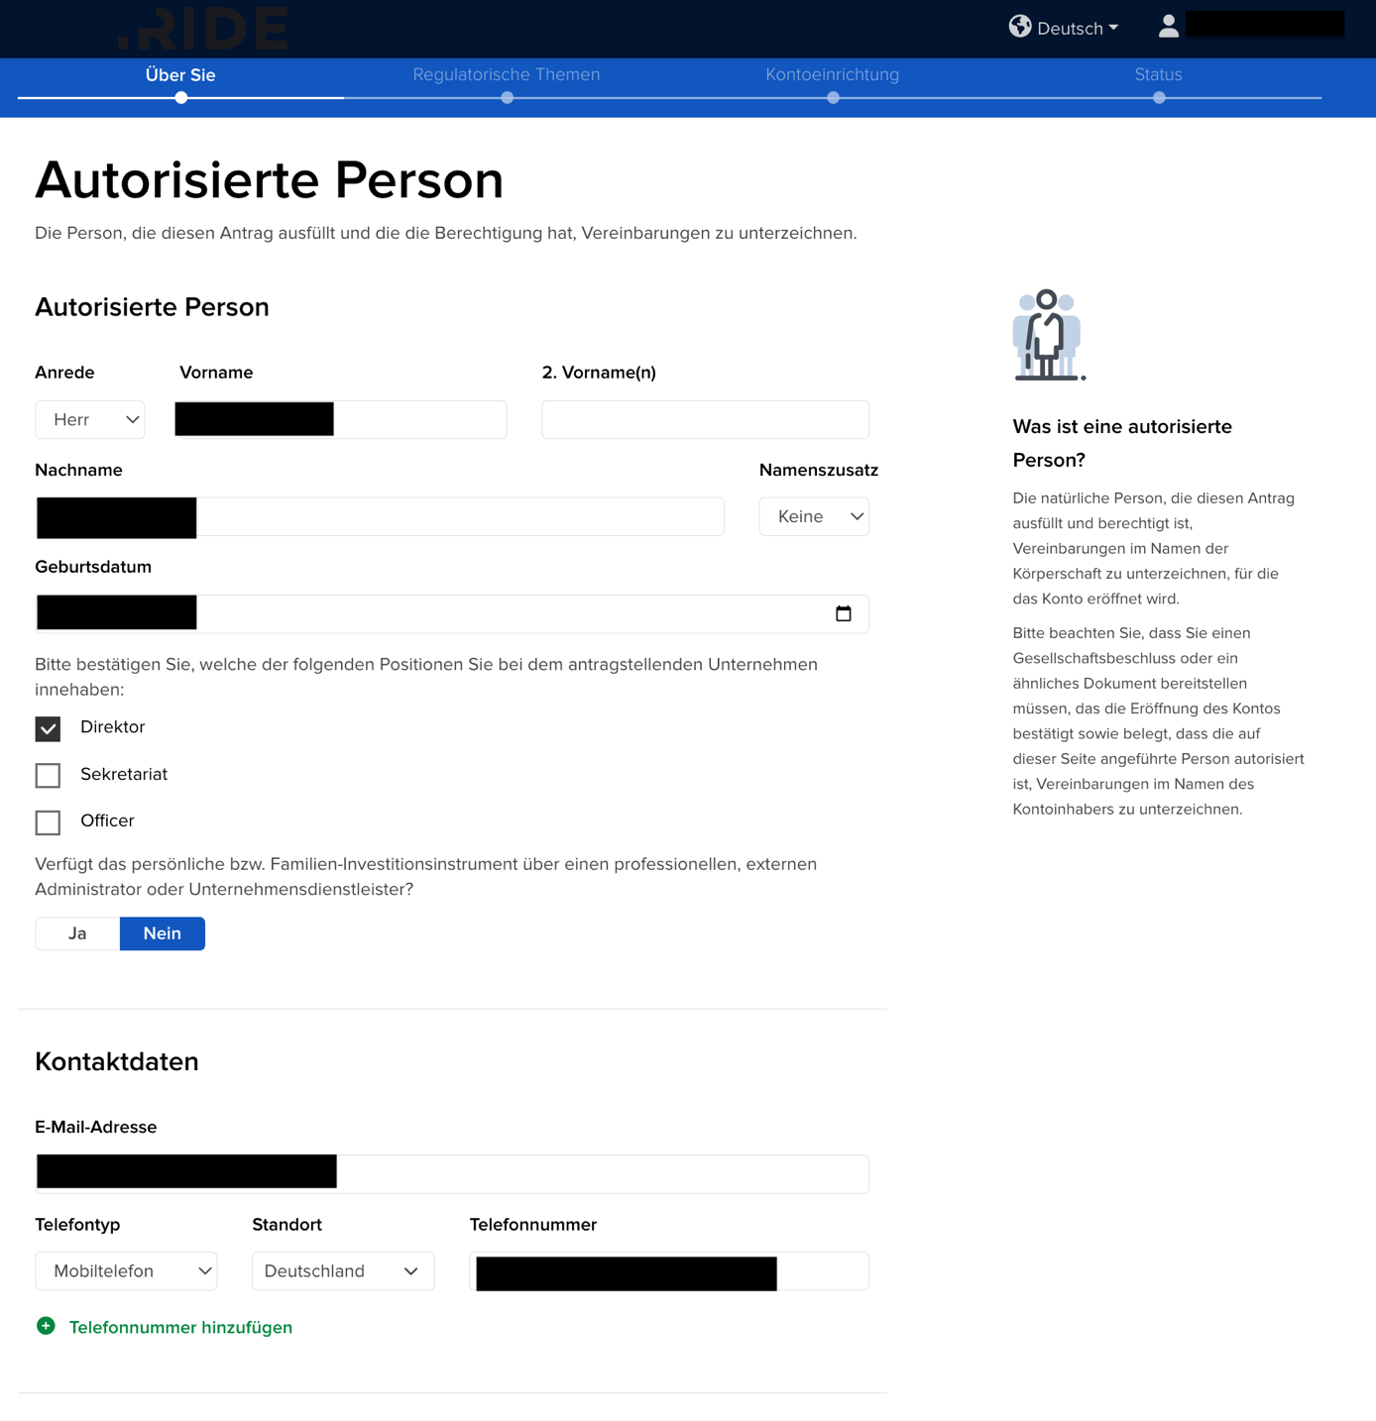The image size is (1376, 1421).
Task: Click the authorized person illustration icon
Action: [1048, 335]
